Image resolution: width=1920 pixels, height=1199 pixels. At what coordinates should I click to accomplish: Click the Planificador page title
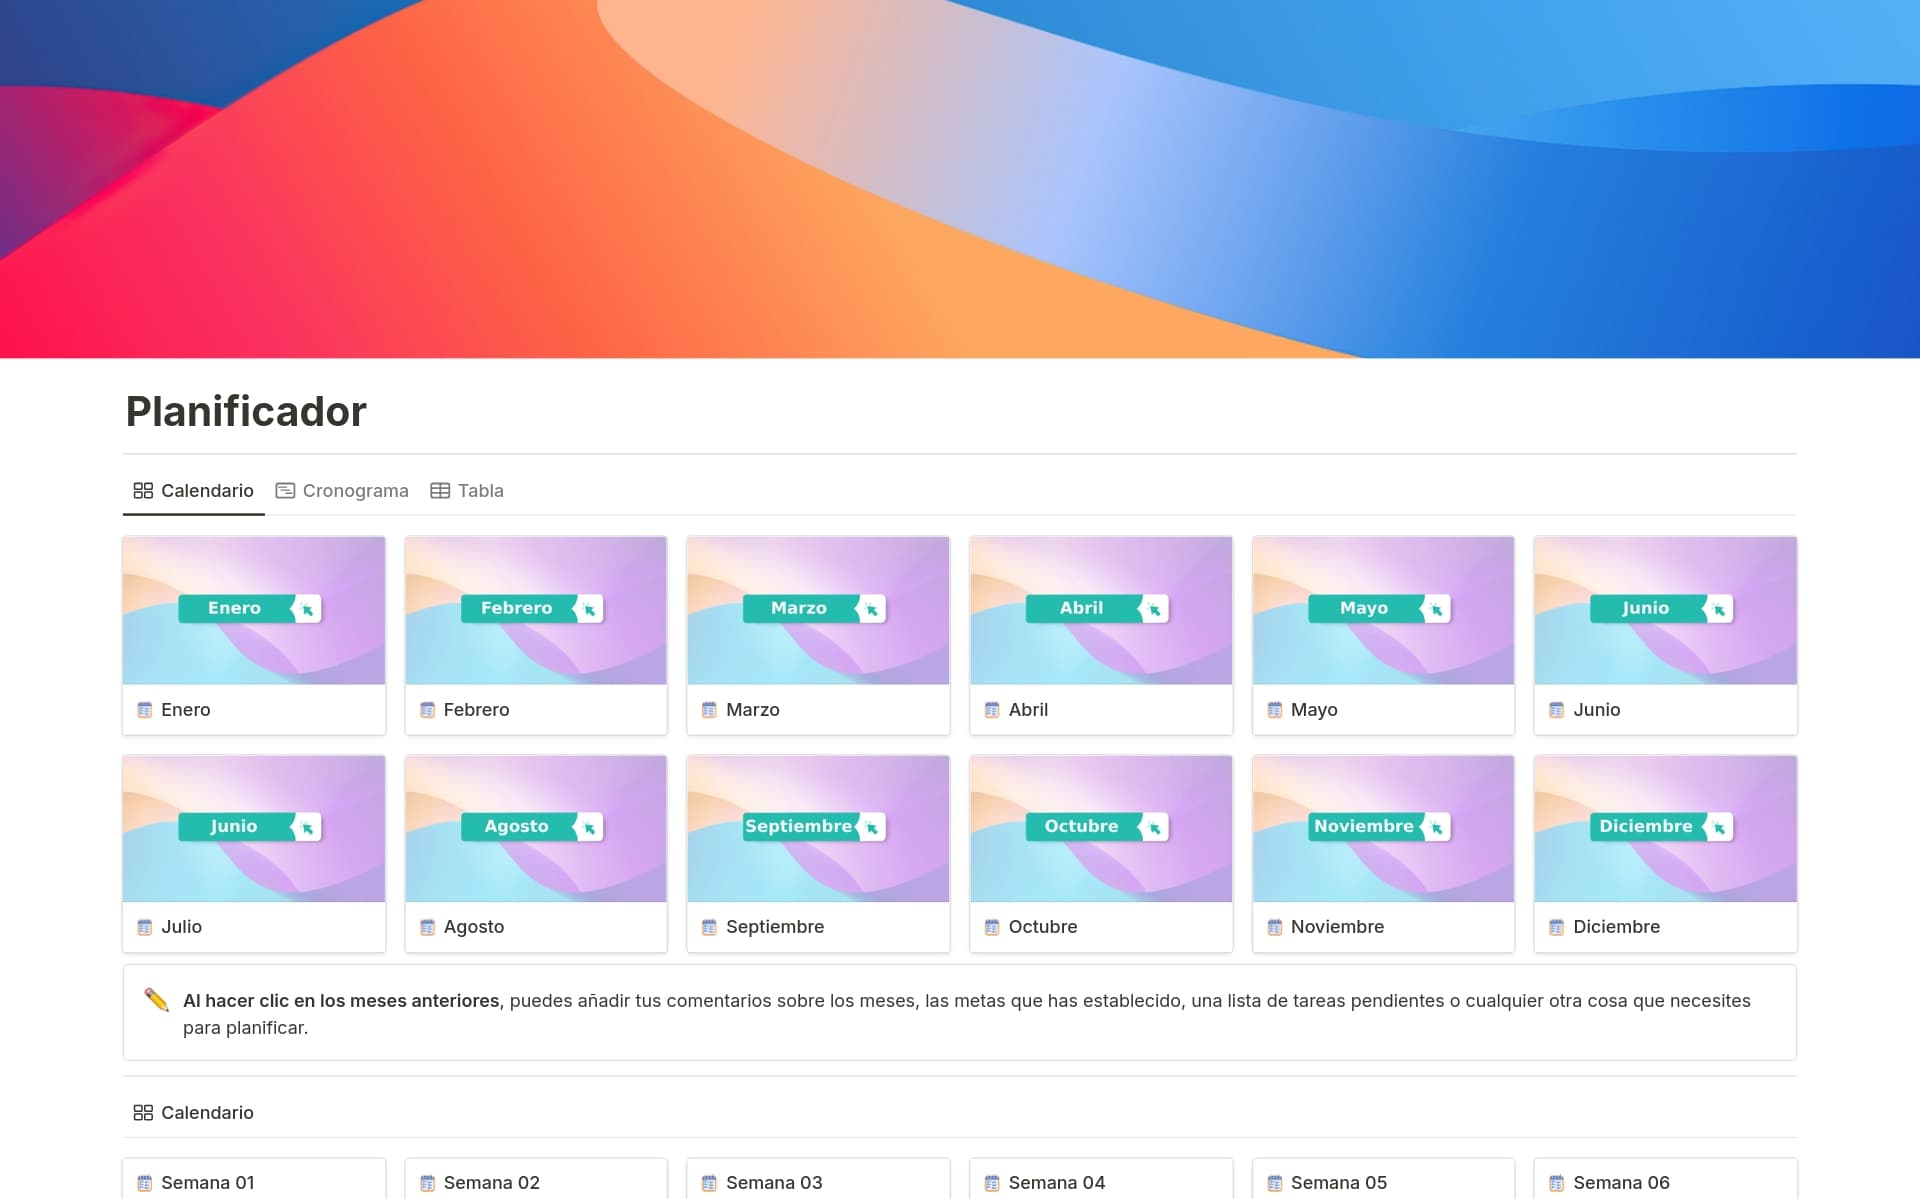[246, 411]
